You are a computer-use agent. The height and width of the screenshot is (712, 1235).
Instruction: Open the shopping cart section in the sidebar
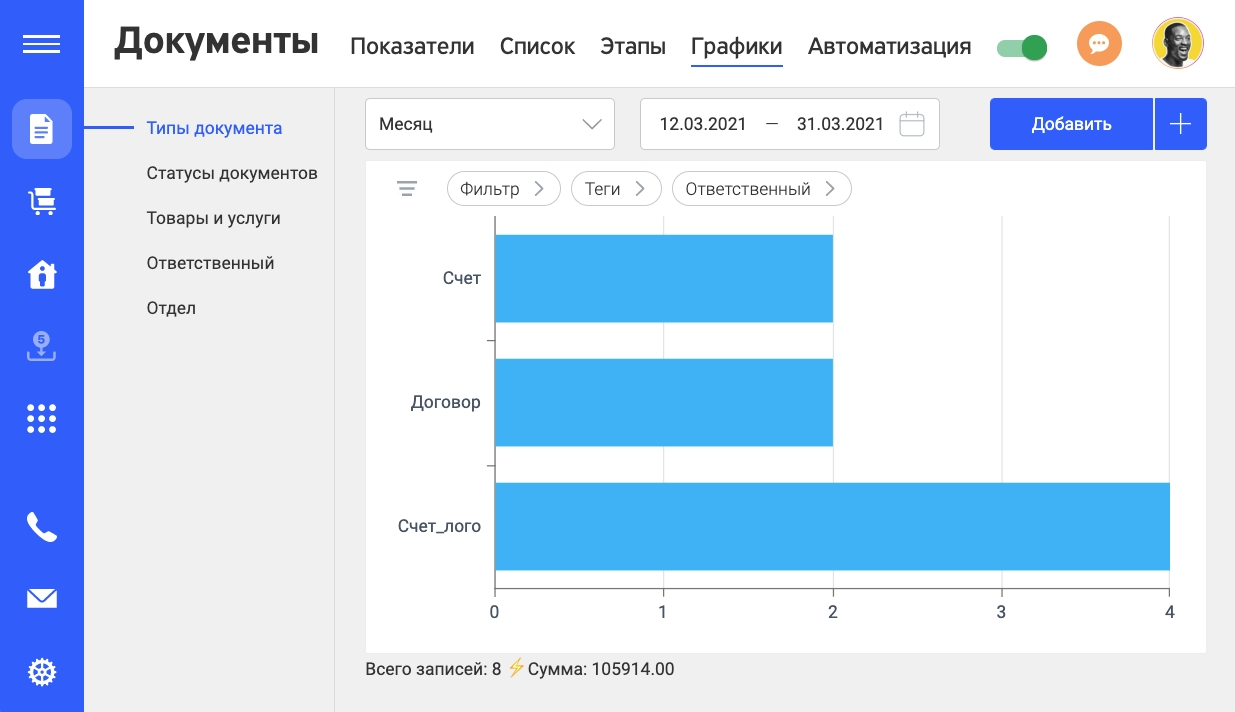coord(41,201)
